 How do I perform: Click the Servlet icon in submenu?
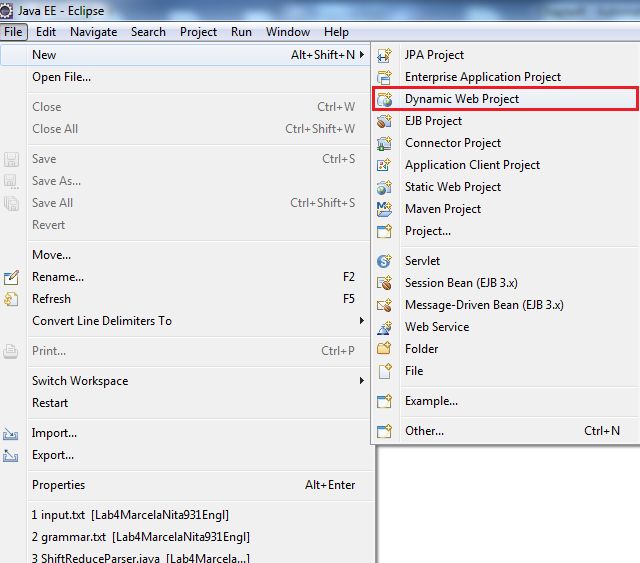385,261
